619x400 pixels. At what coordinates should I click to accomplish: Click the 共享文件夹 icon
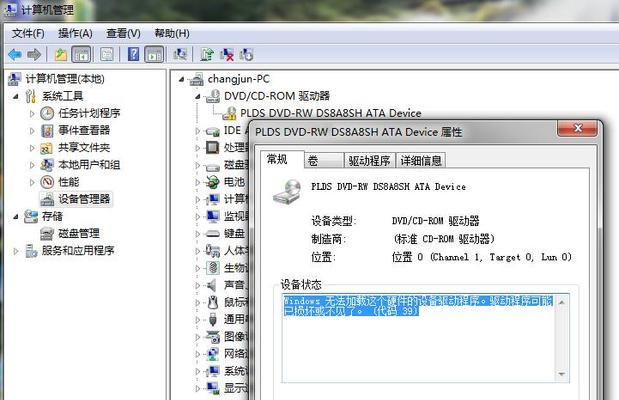click(x=47, y=148)
